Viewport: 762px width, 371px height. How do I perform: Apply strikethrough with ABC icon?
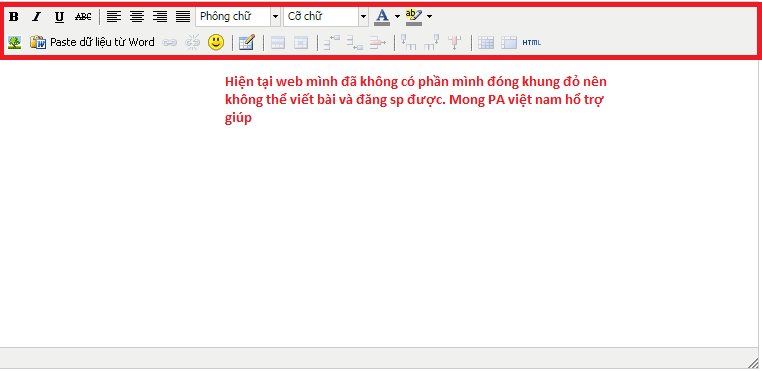point(83,17)
